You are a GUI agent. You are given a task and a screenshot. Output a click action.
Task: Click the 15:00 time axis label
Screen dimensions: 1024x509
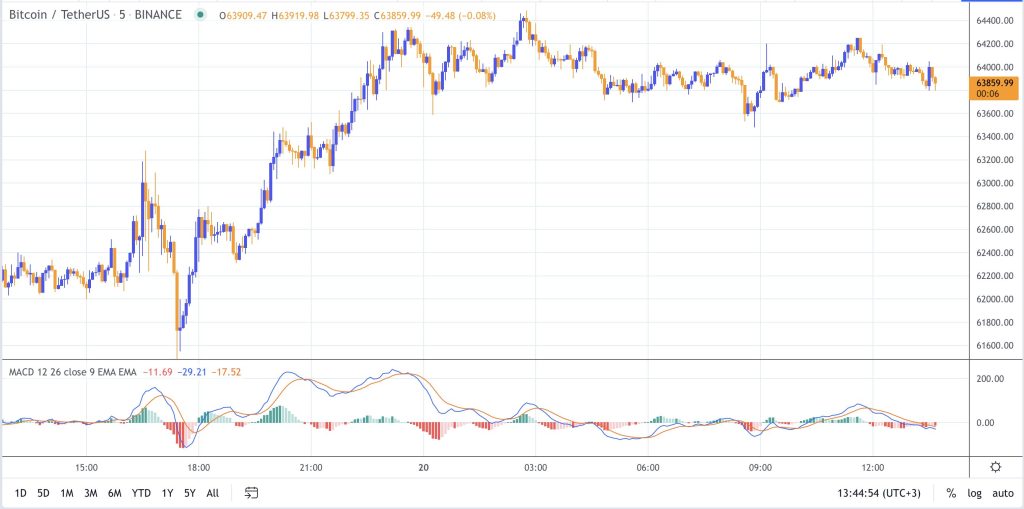[x=86, y=467]
